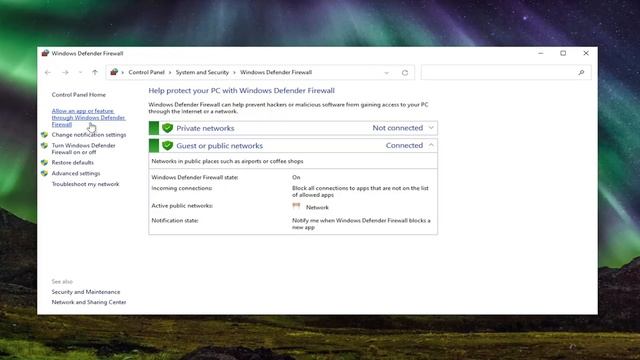Open Change notification settings
The image size is (640, 360).
[x=89, y=135]
